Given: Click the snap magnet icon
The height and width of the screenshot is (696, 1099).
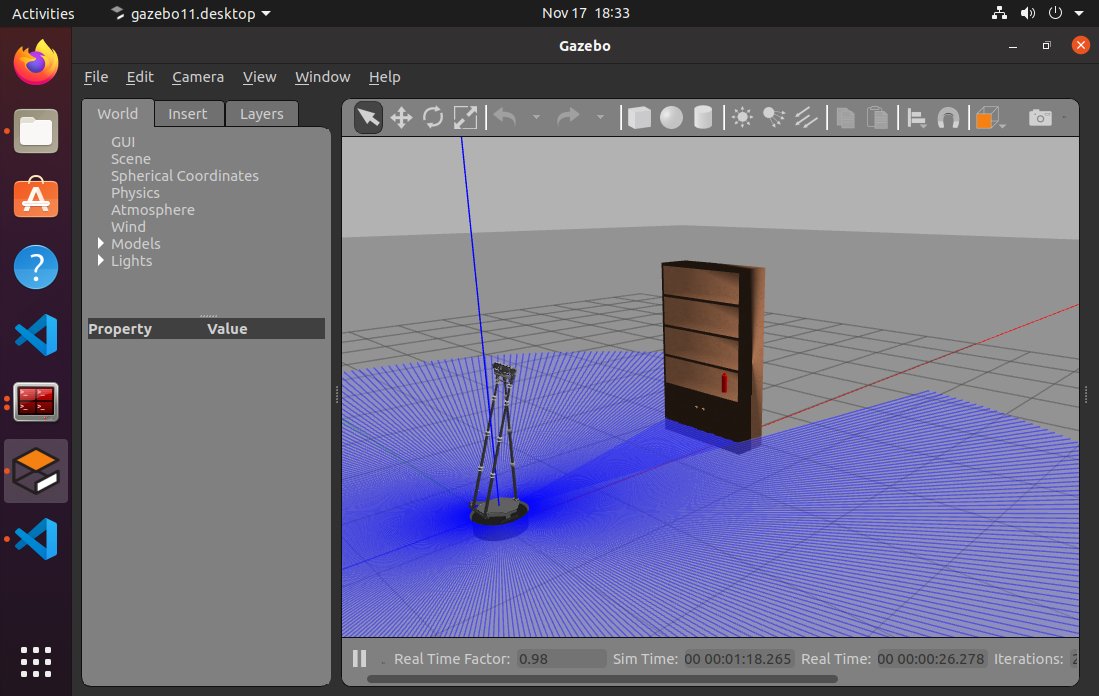Looking at the screenshot, I should tap(948, 118).
